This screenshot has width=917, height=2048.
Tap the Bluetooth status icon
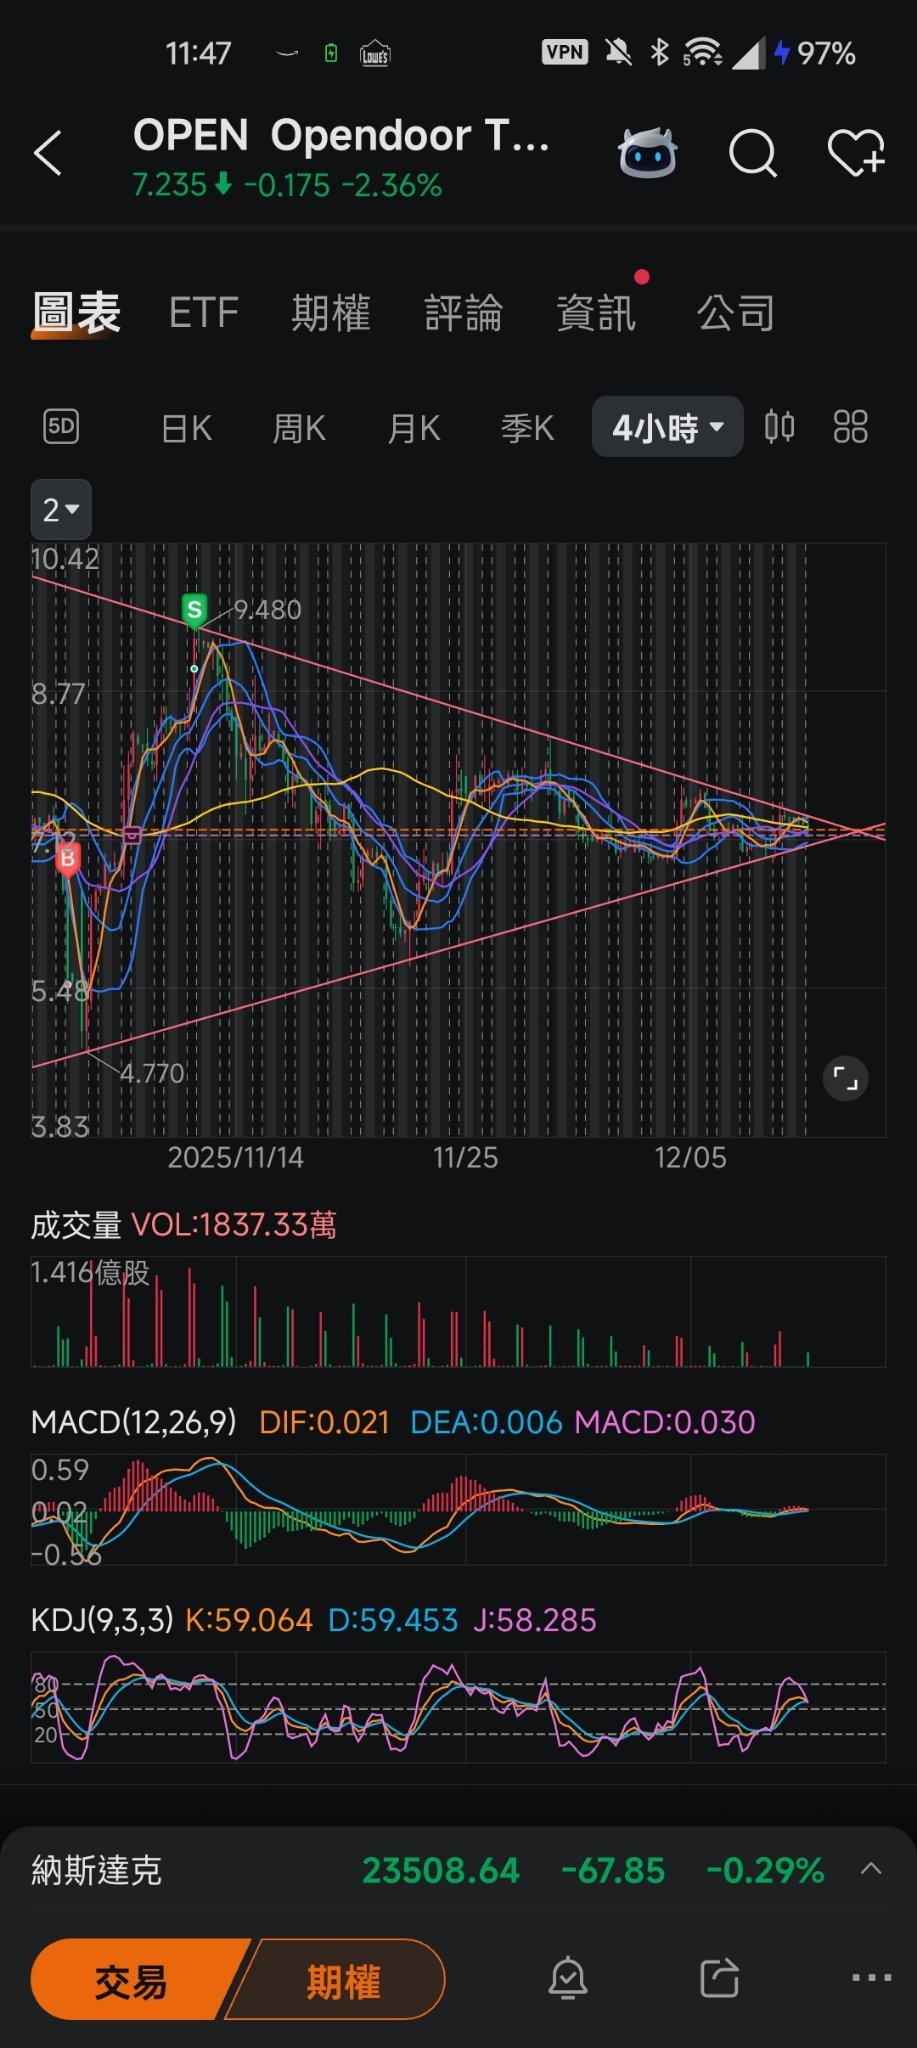(659, 52)
